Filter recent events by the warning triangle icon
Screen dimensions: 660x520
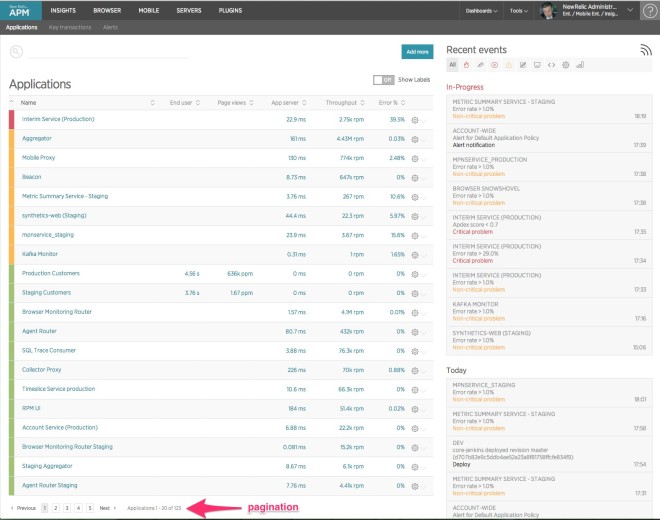tap(509, 65)
